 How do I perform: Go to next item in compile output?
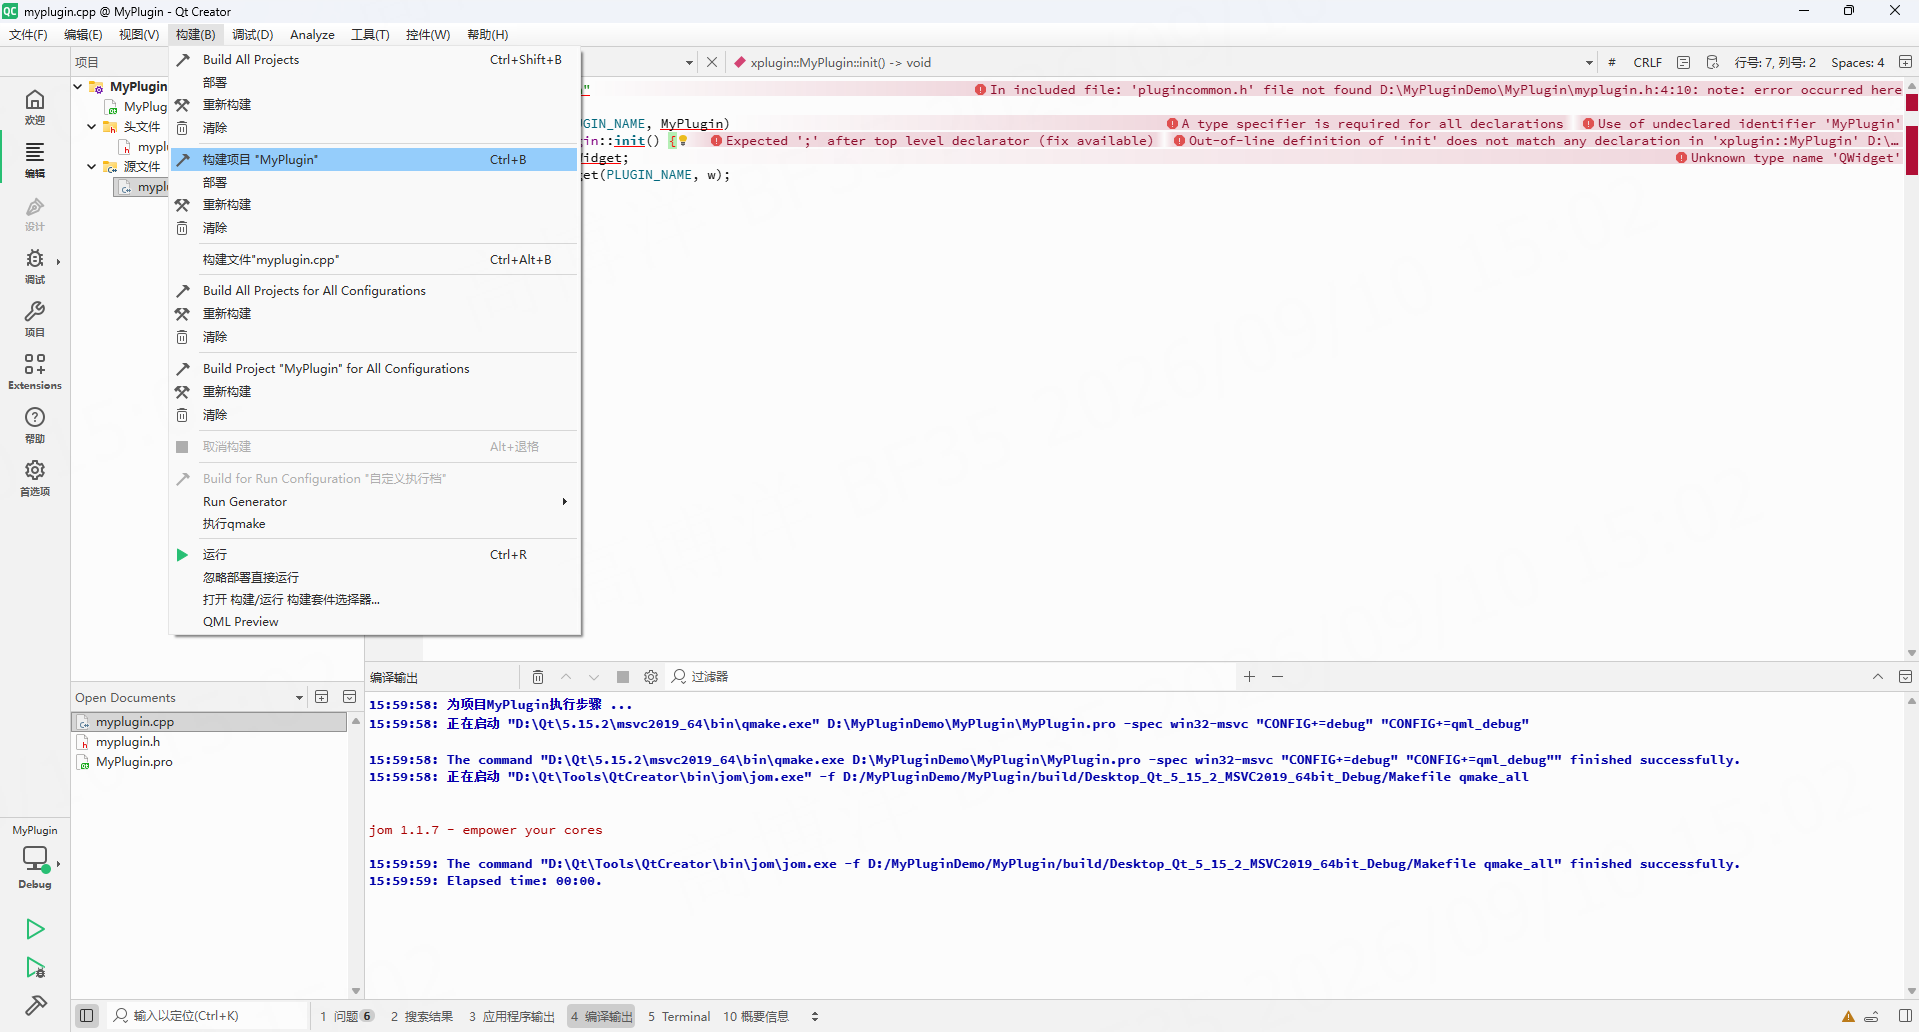[x=594, y=677]
